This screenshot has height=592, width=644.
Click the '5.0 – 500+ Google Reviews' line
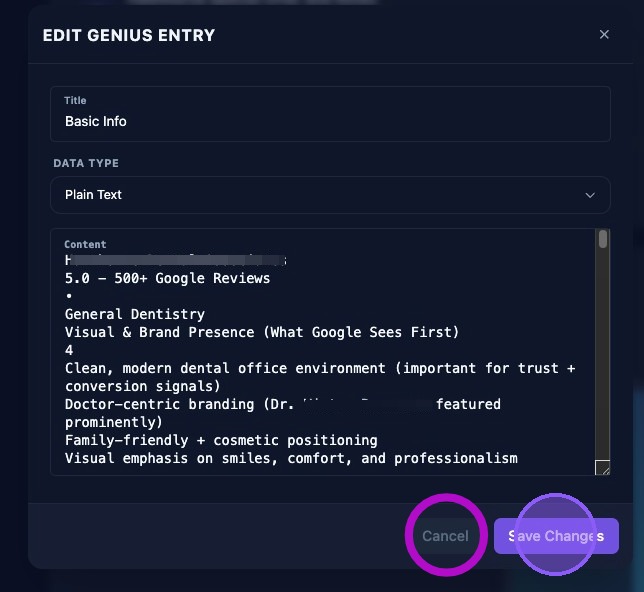pos(168,278)
